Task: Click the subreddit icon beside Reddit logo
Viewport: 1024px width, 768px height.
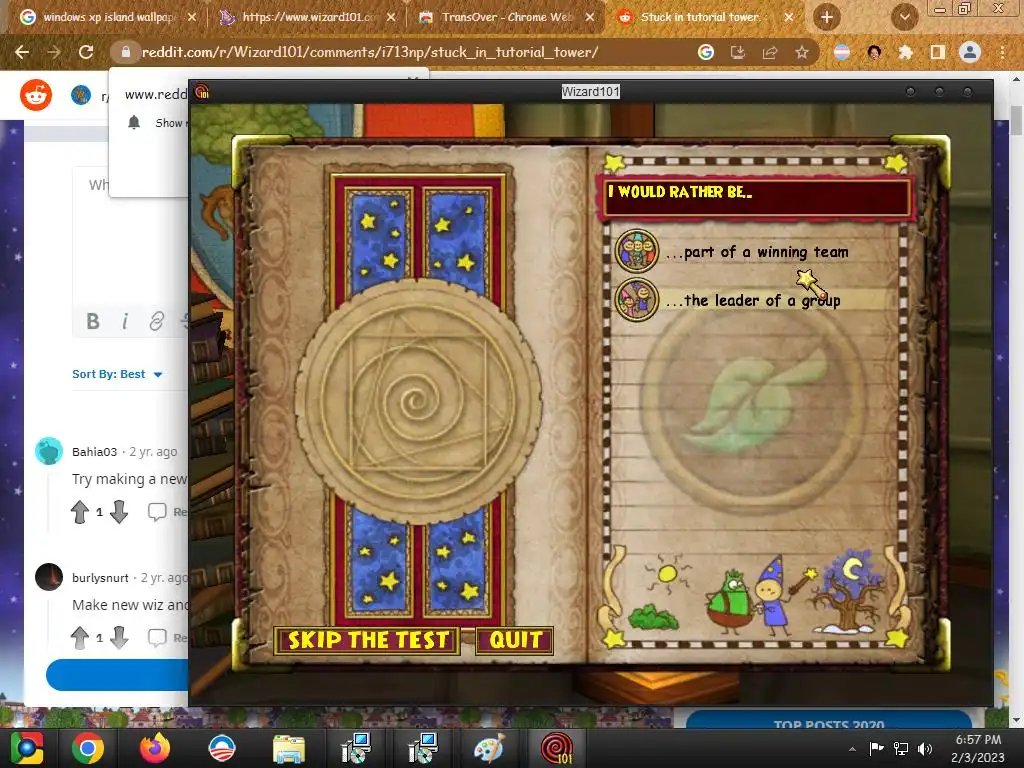Action: click(81, 95)
